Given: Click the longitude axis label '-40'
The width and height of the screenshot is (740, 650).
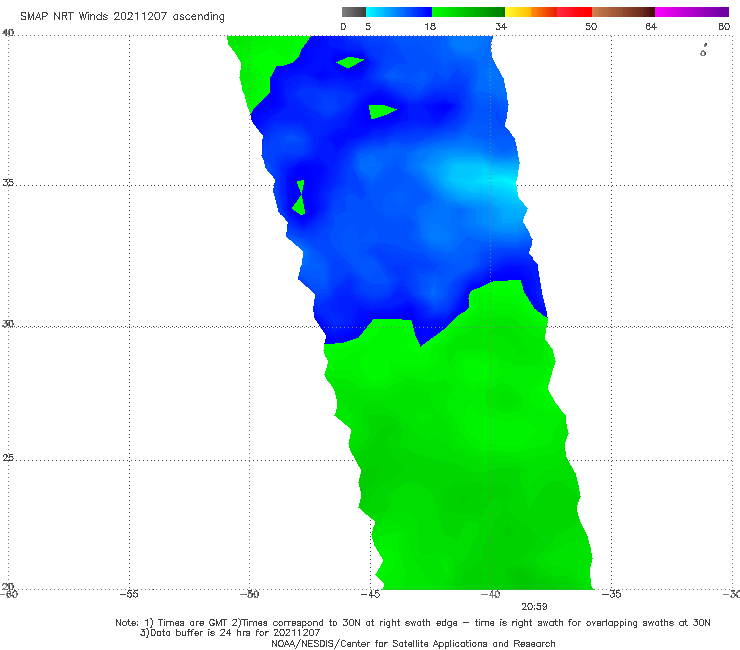Looking at the screenshot, I should 491,594.
